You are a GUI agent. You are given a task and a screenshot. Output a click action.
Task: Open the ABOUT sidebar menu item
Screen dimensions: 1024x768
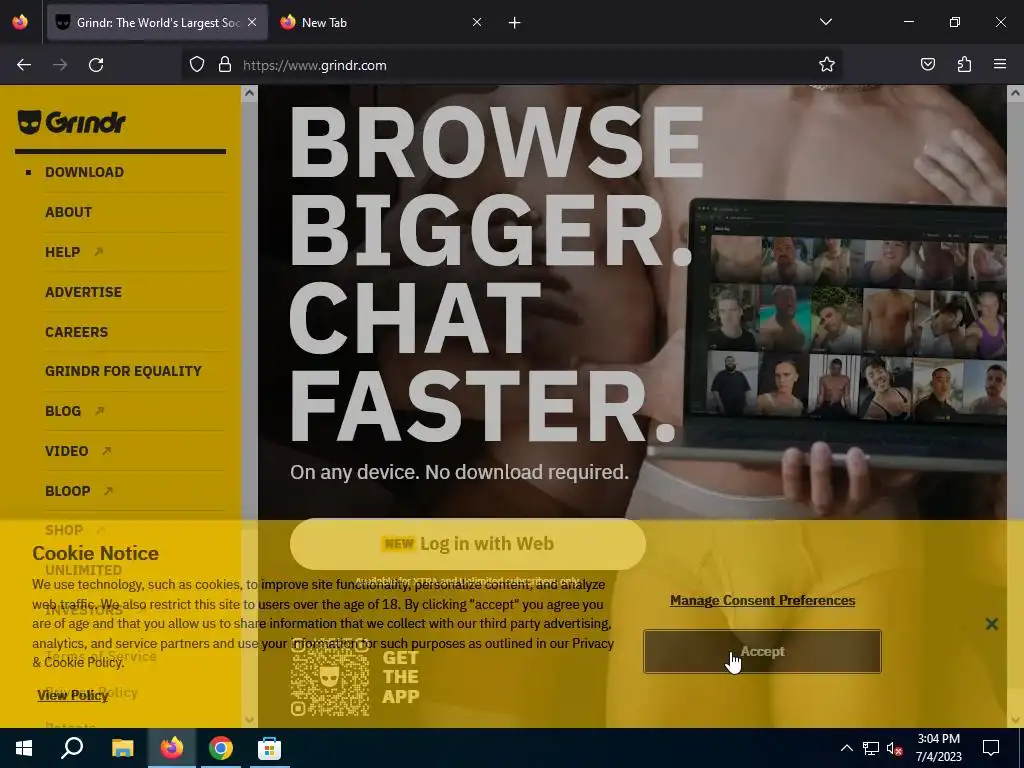pyautogui.click(x=69, y=212)
